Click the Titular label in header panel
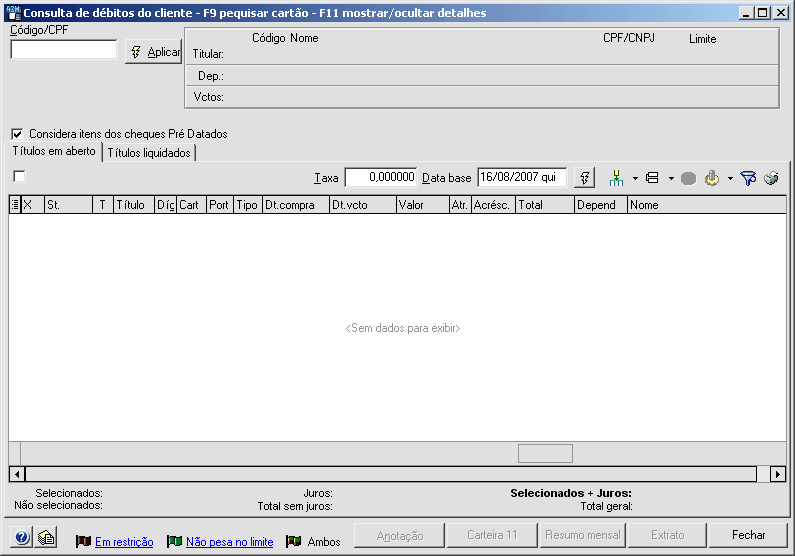 [x=208, y=54]
